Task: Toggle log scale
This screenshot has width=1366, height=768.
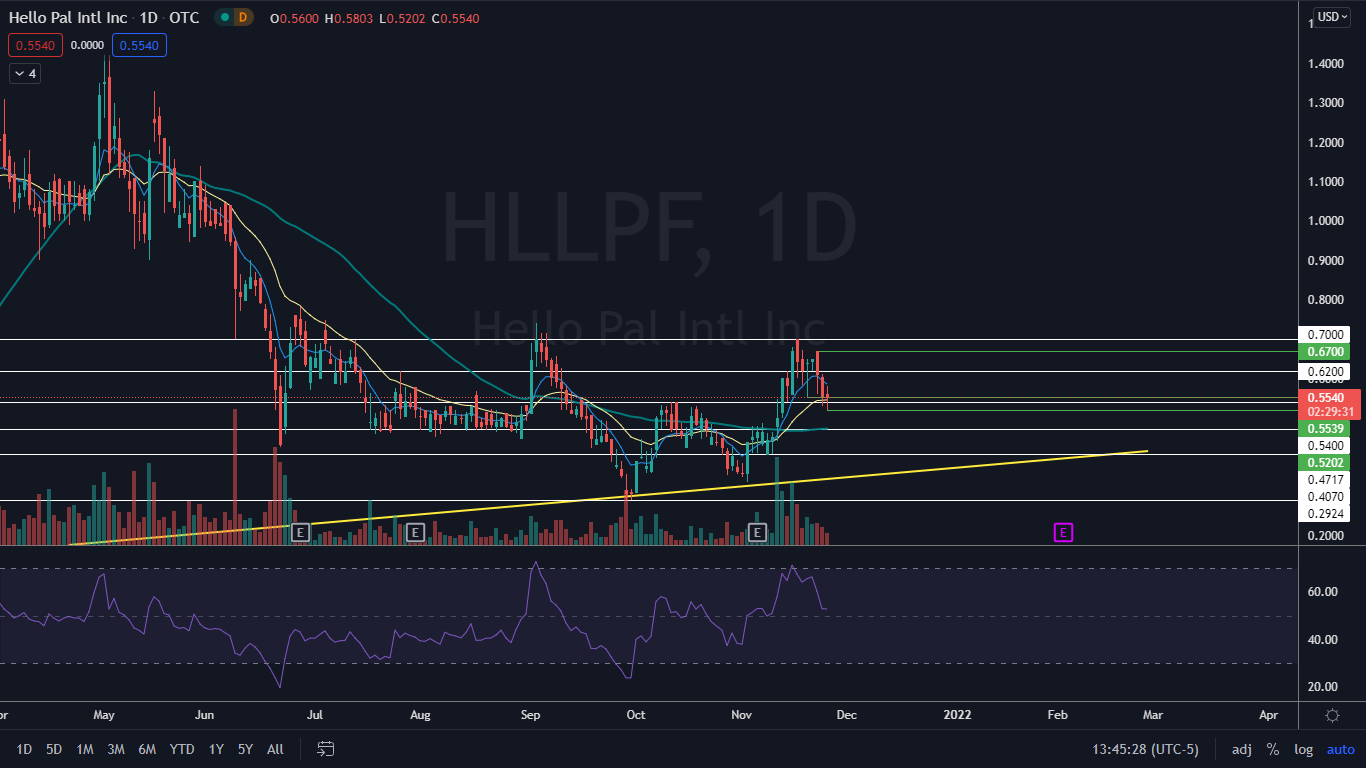Action: tap(1304, 749)
